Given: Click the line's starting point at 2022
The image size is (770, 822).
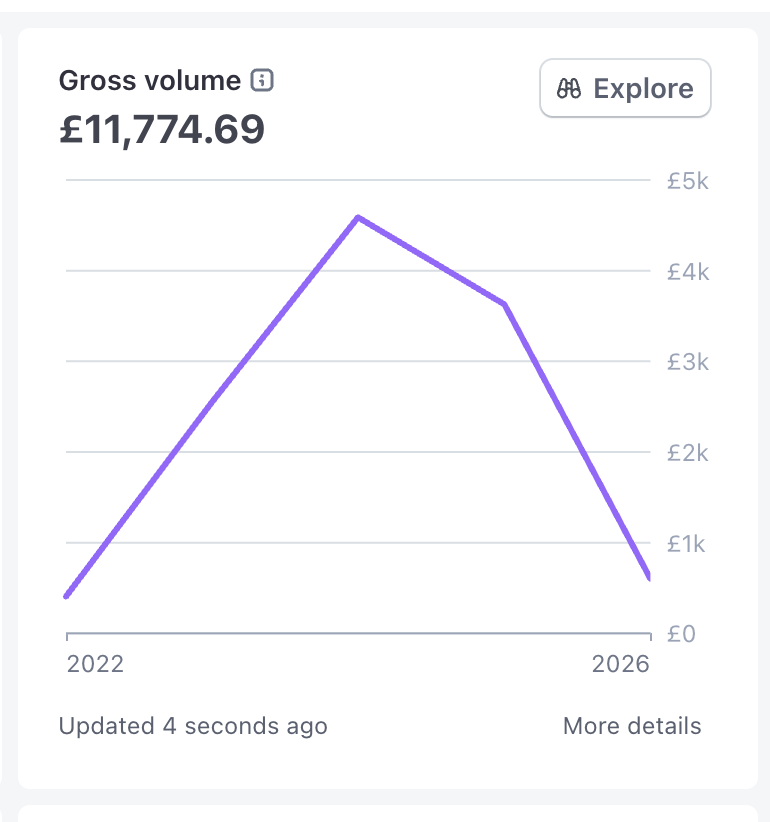Looking at the screenshot, I should tap(67, 596).
